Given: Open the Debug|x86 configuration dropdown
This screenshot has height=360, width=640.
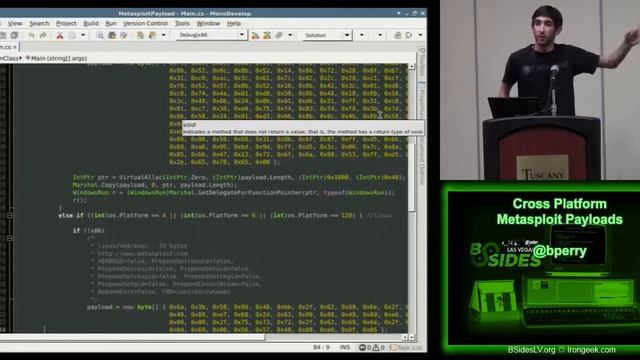Looking at the screenshot, I should 211,35.
